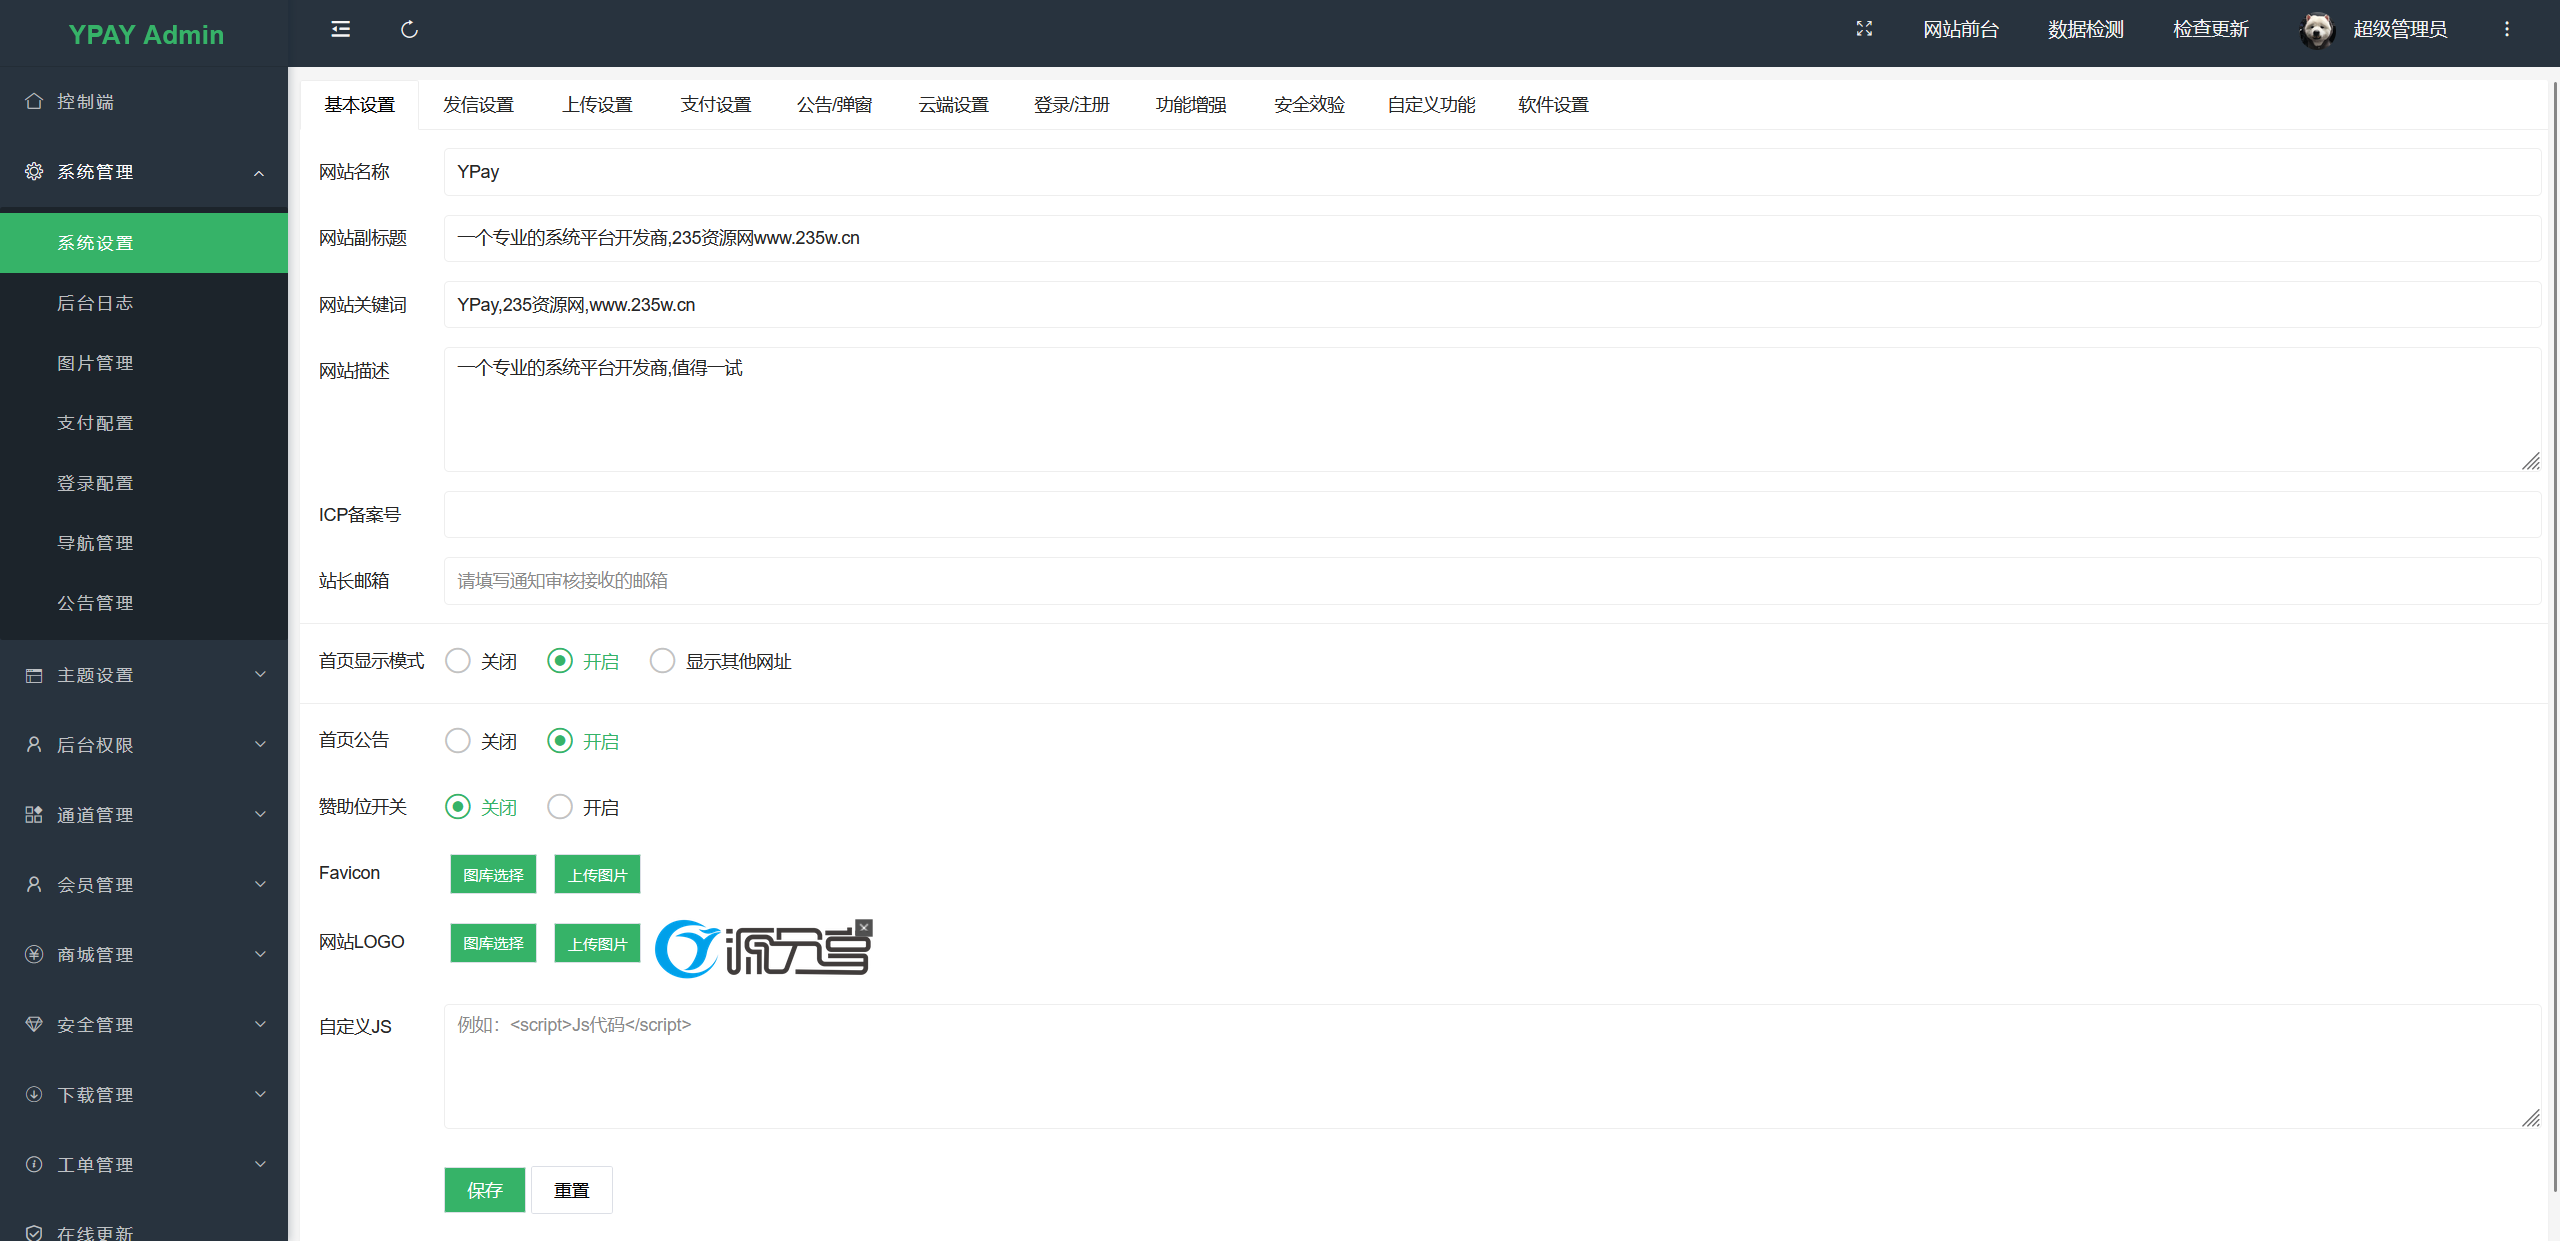Click the Favicon 上传图片 button
Viewport: 2560px width, 1241px height.
click(597, 875)
